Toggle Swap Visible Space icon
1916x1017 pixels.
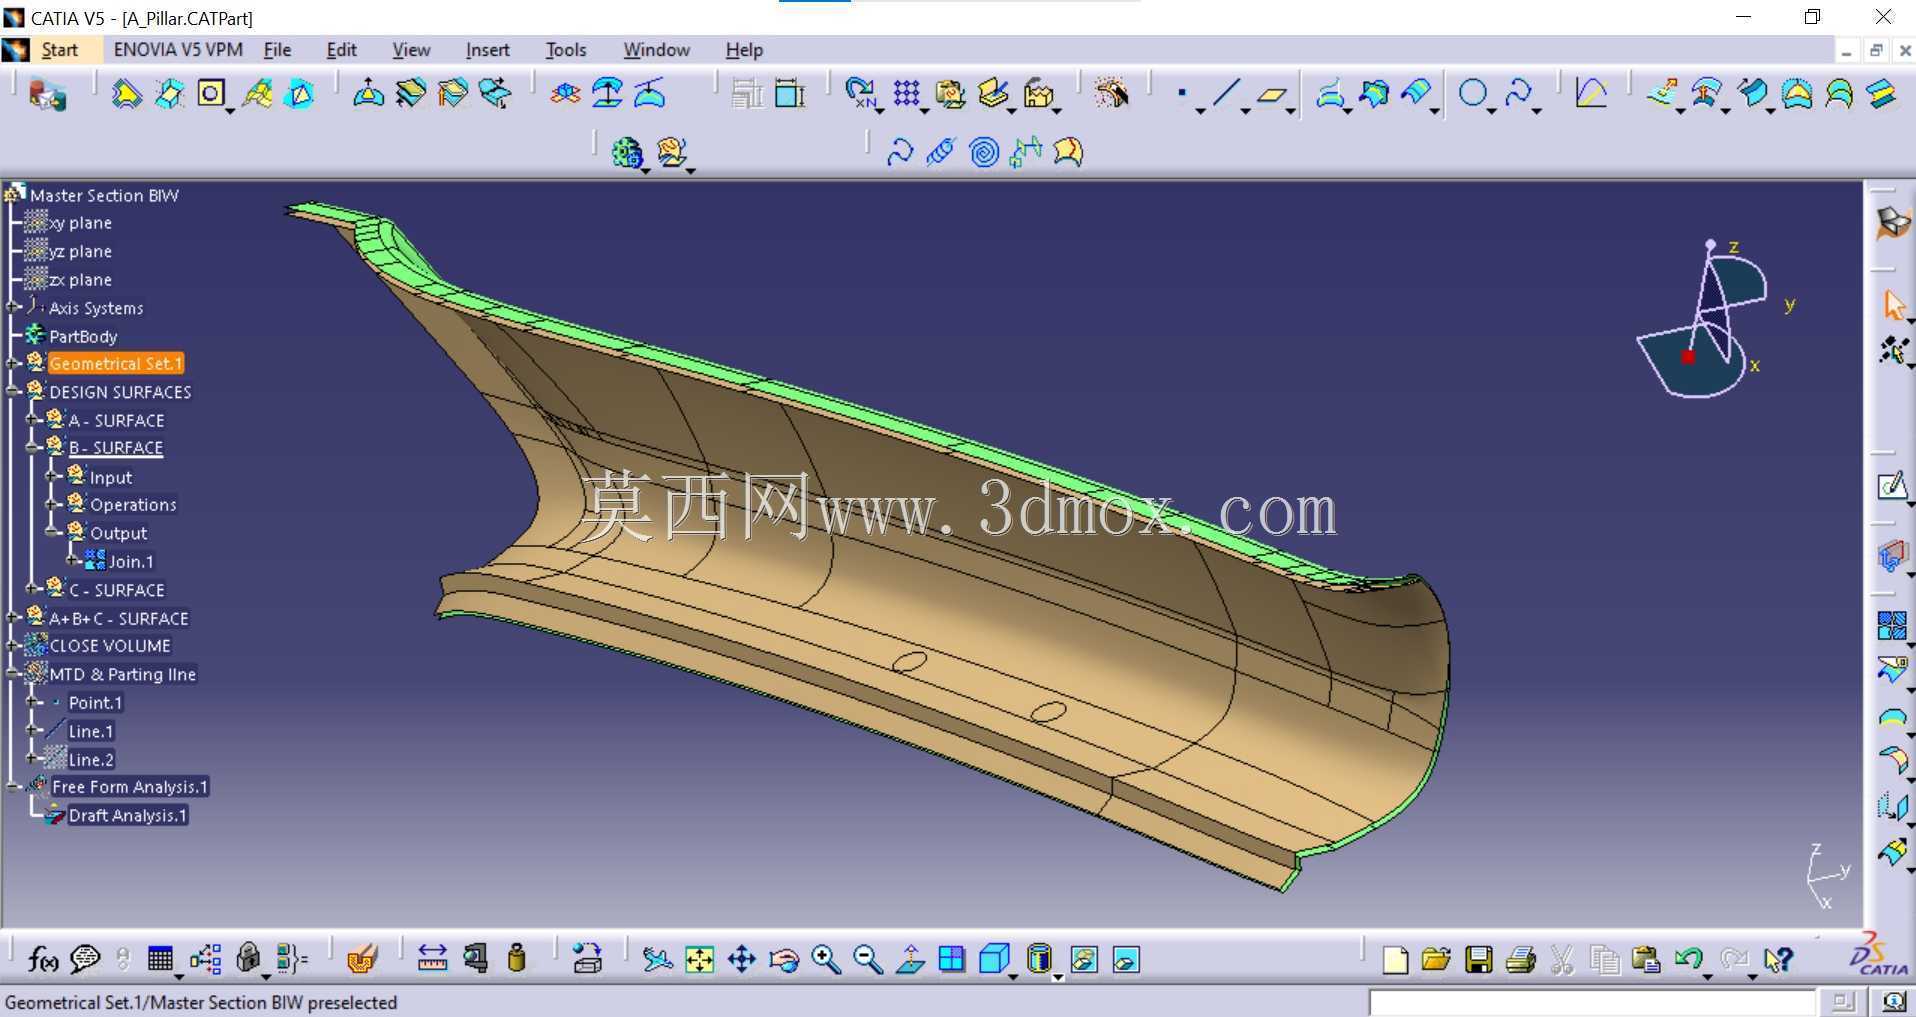click(x=1126, y=960)
